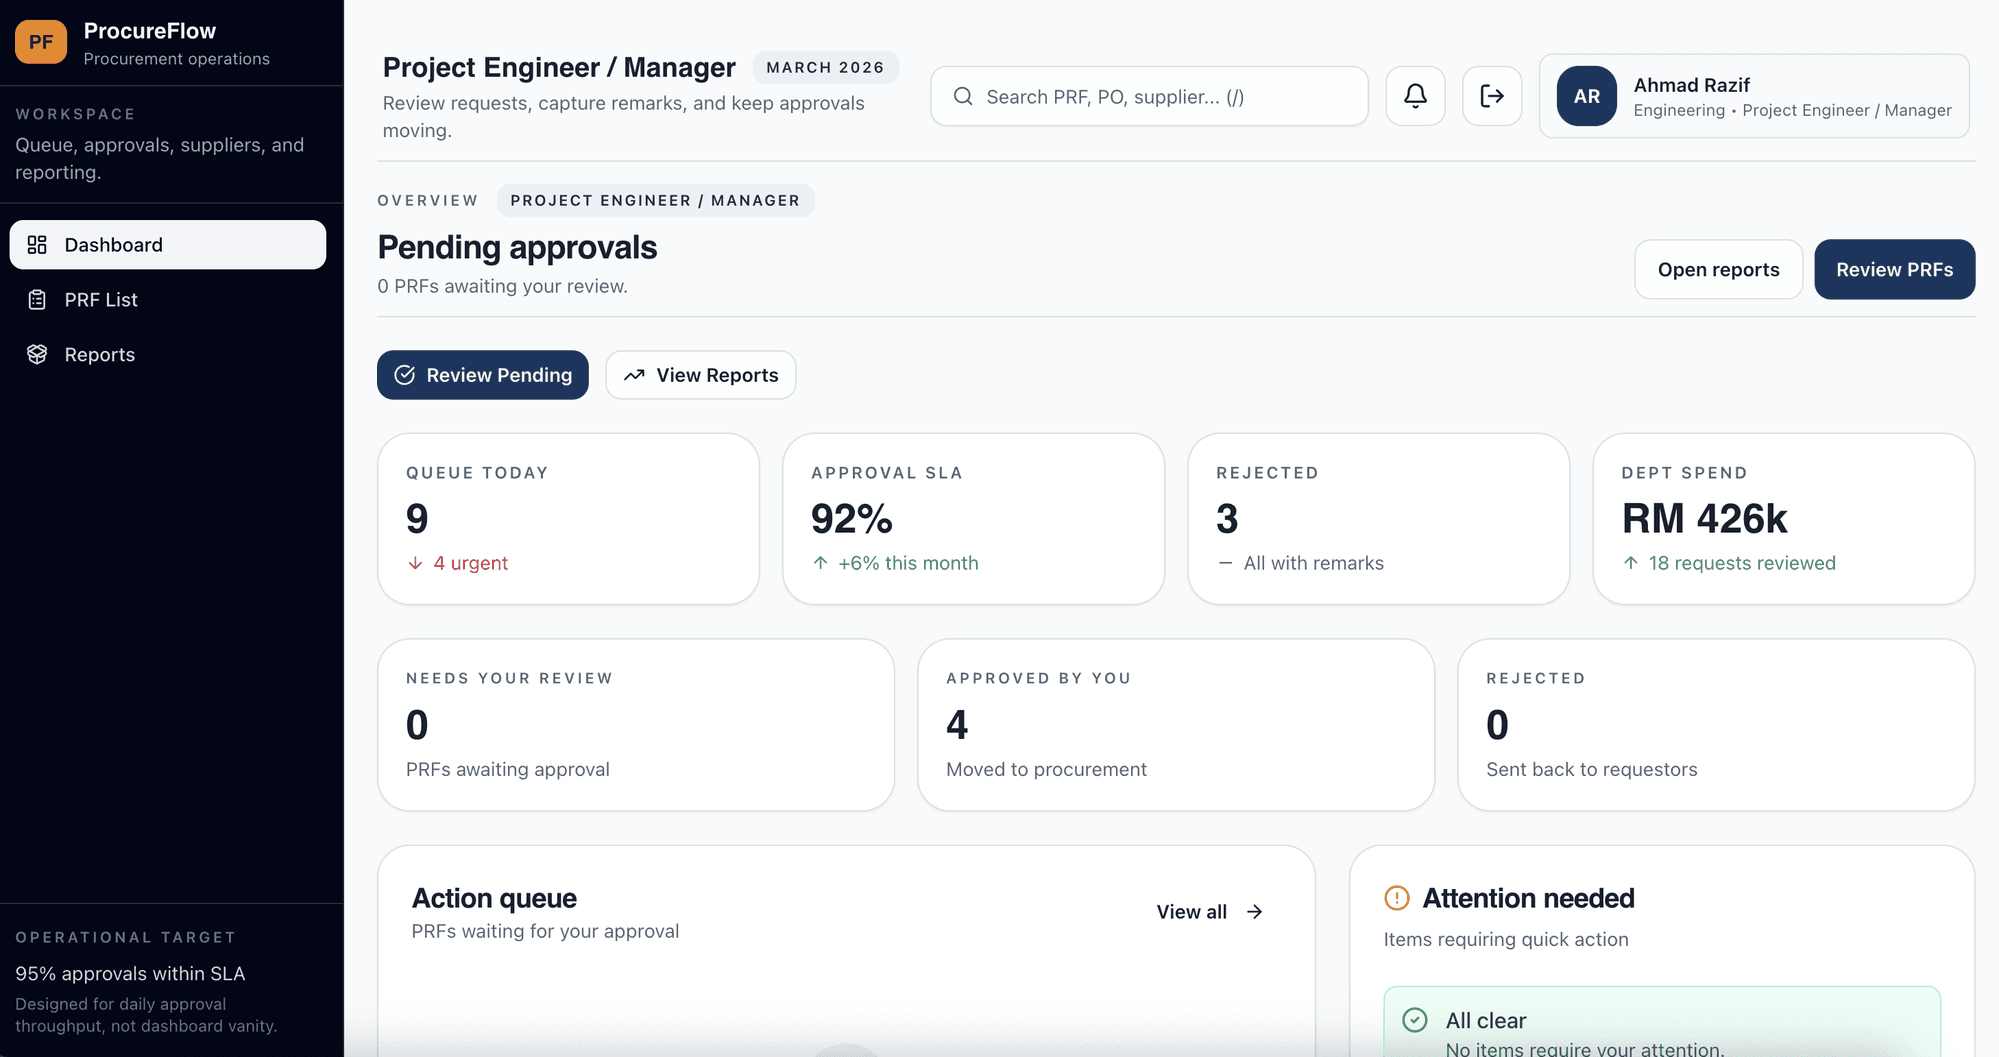This screenshot has height=1057, width=1999.
Task: Go to Reports in the sidebar
Action: [x=168, y=355]
